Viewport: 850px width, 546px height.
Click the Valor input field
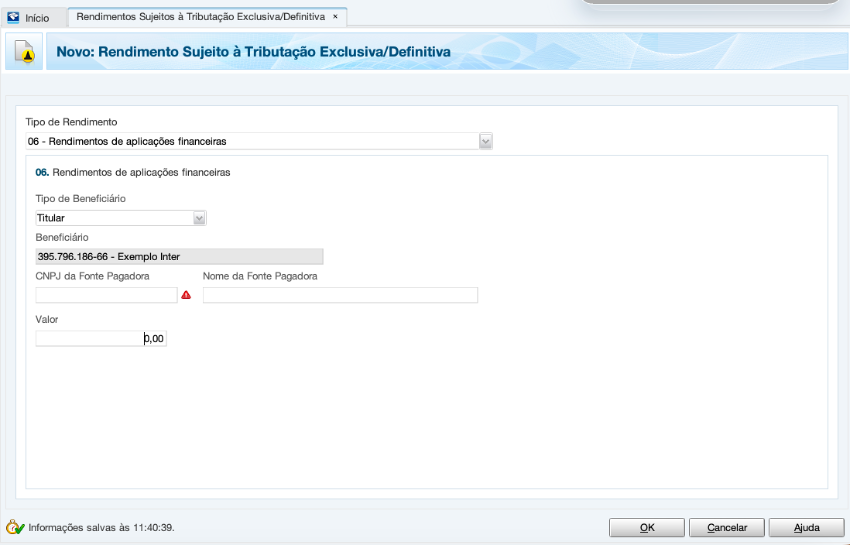tap(101, 338)
